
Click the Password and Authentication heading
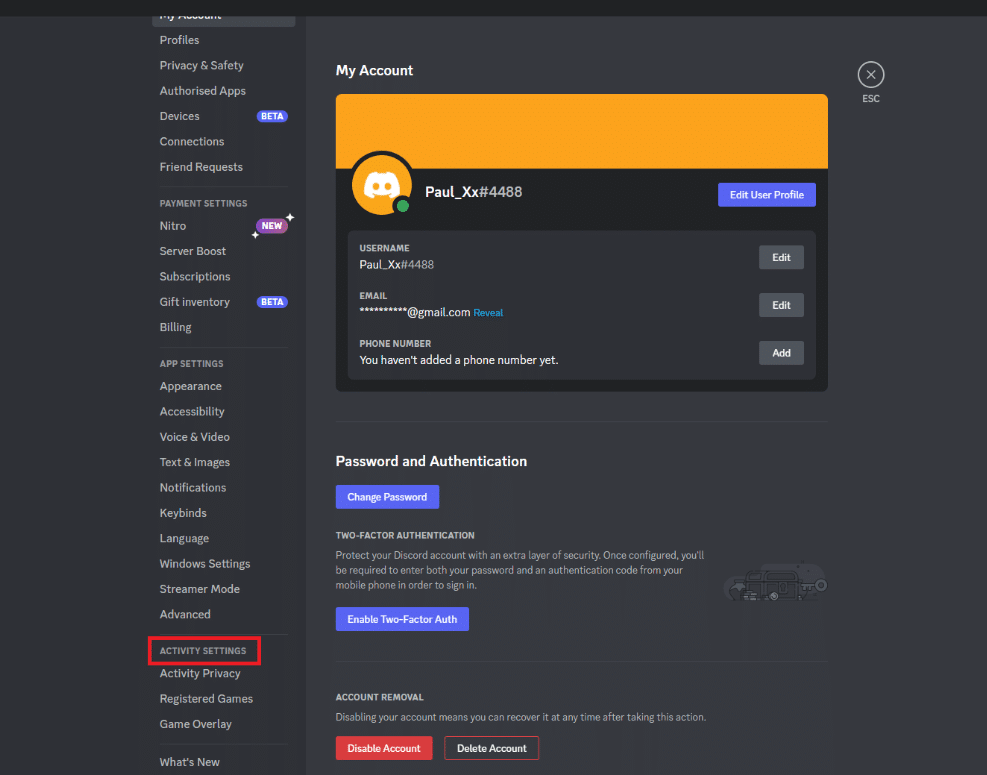[x=431, y=461]
